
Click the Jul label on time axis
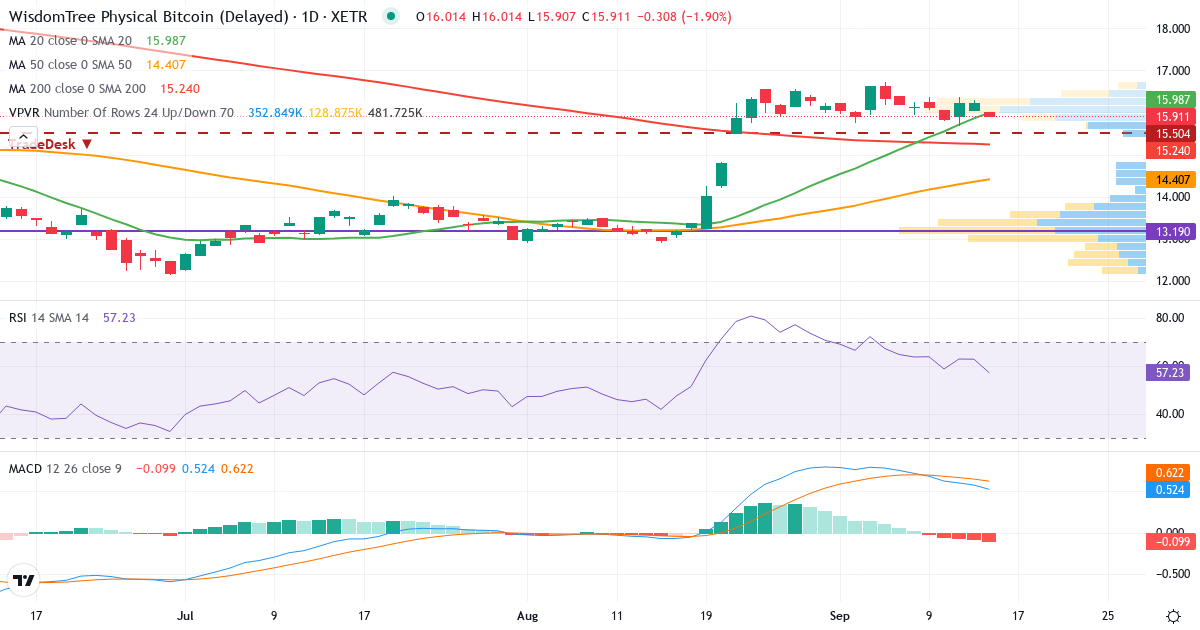pyautogui.click(x=186, y=616)
